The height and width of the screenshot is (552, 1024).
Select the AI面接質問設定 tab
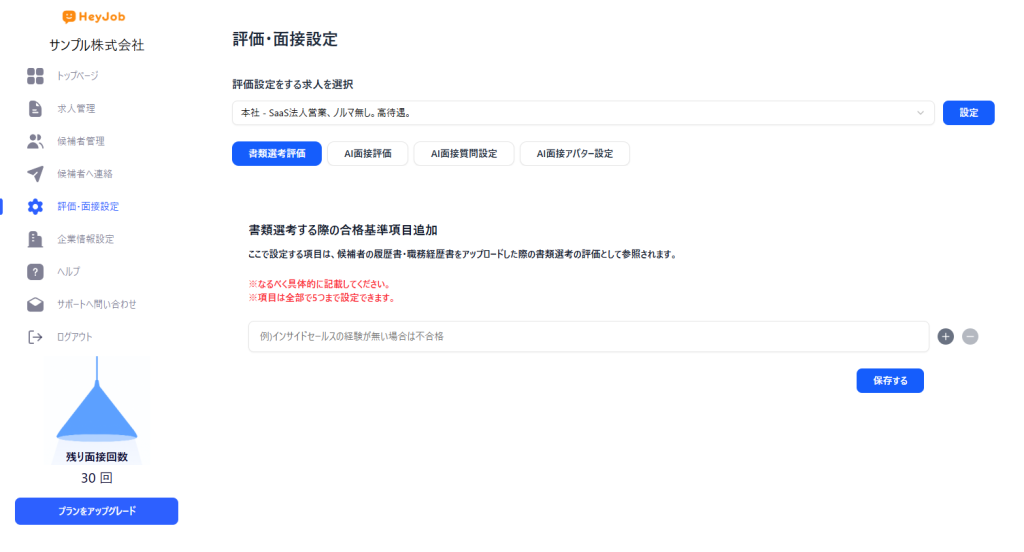coord(463,154)
